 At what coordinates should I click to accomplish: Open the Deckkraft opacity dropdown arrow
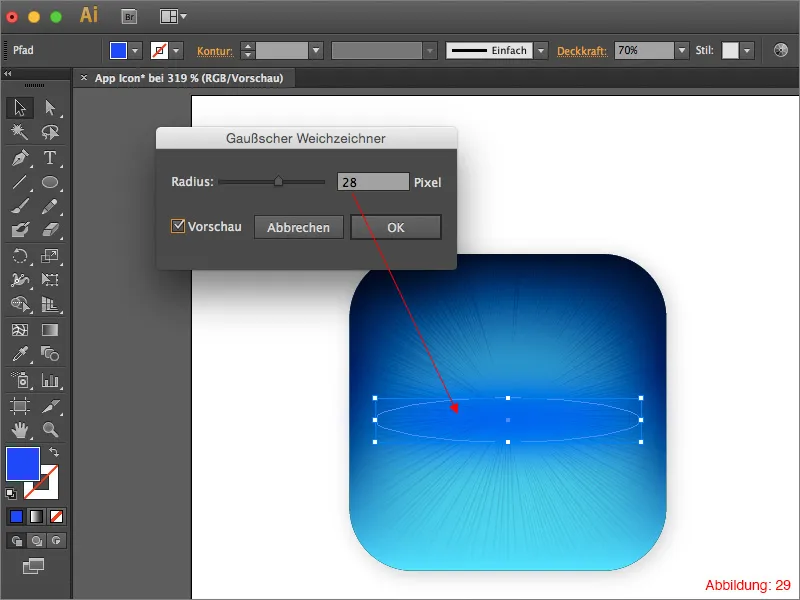point(682,51)
